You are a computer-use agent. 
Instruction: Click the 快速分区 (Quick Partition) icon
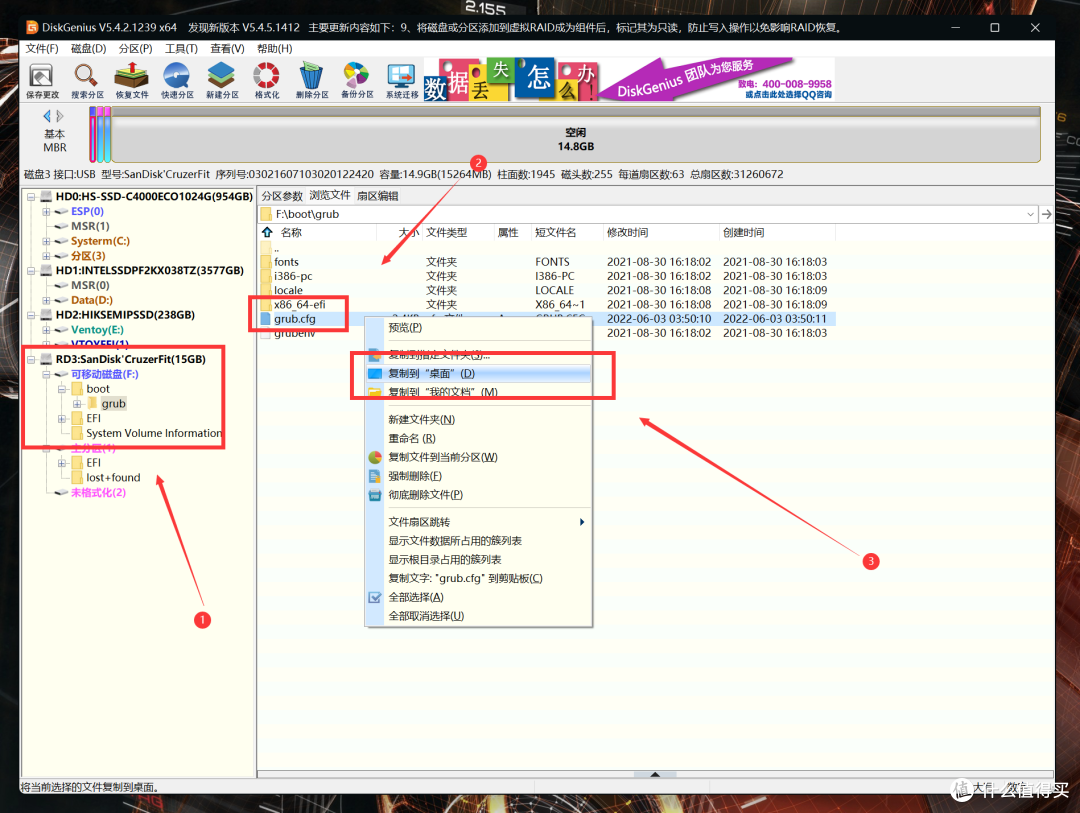coord(177,79)
